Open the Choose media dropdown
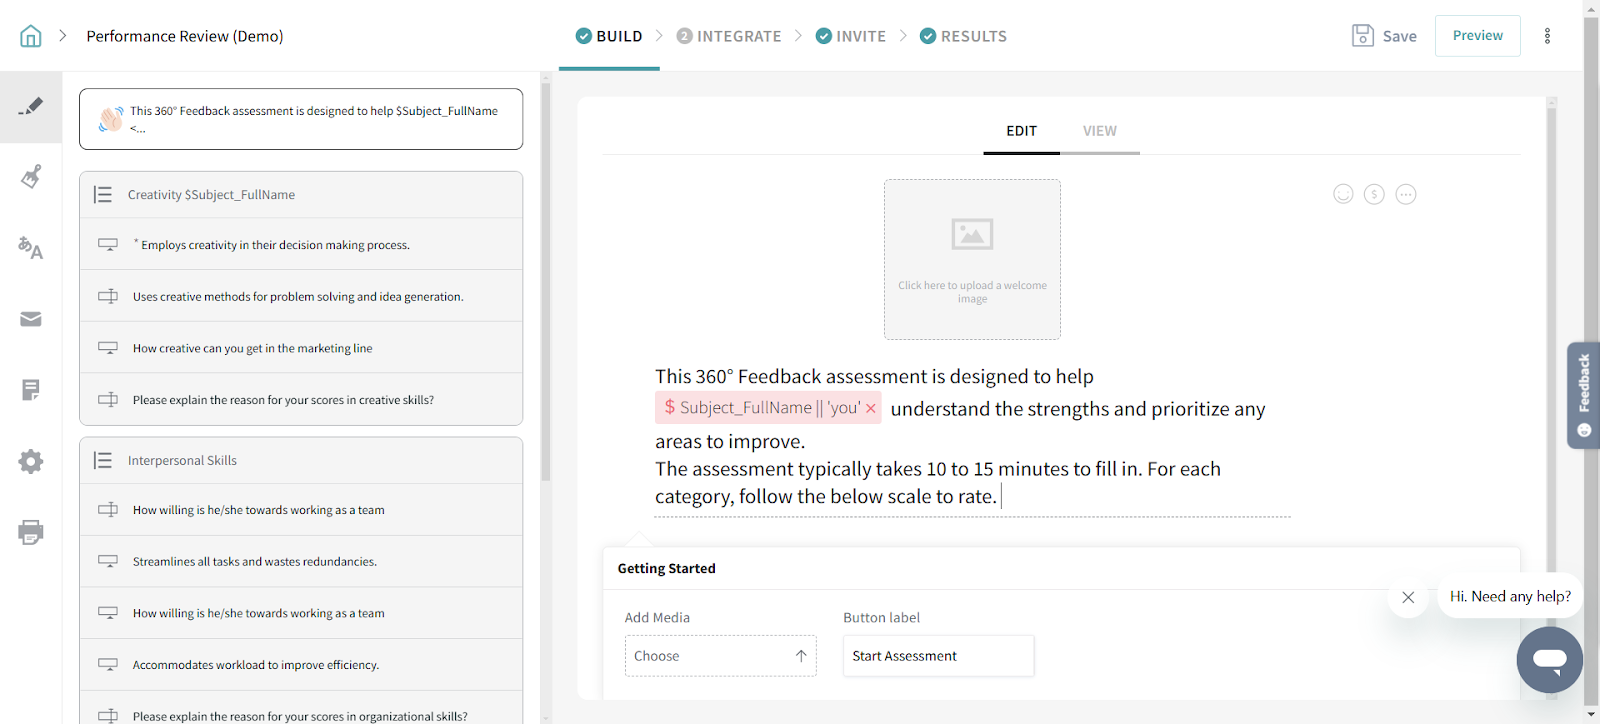 pyautogui.click(x=720, y=656)
